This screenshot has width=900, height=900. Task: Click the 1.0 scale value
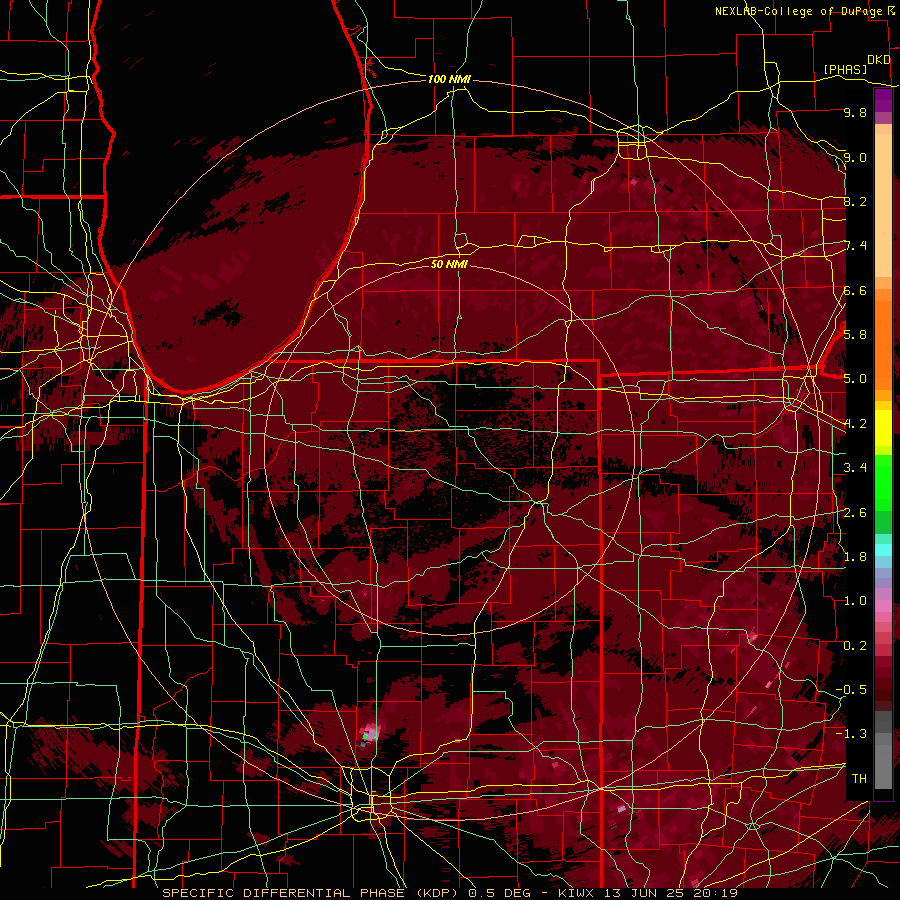855,601
